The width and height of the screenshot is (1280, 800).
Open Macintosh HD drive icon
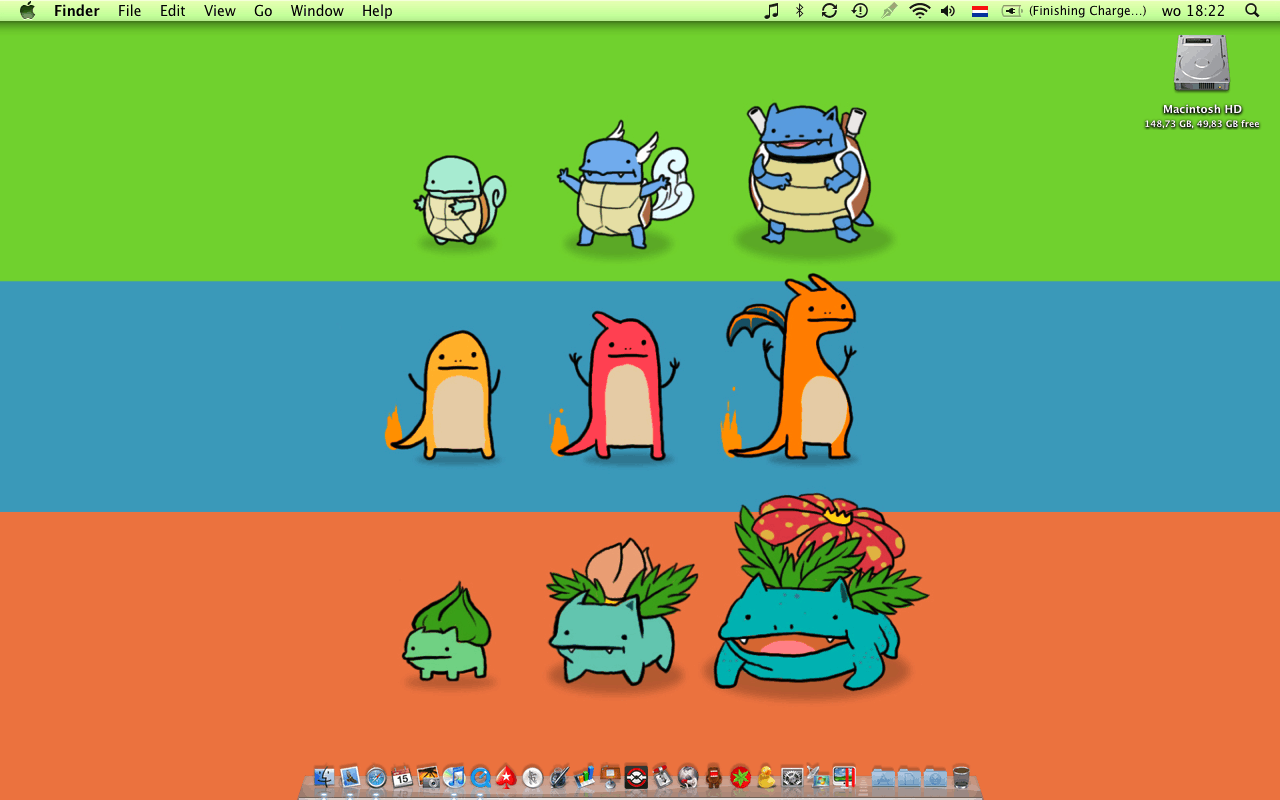pyautogui.click(x=1202, y=65)
